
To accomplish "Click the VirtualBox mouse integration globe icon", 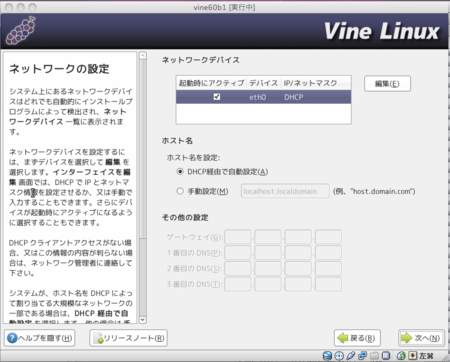I will point(401,356).
